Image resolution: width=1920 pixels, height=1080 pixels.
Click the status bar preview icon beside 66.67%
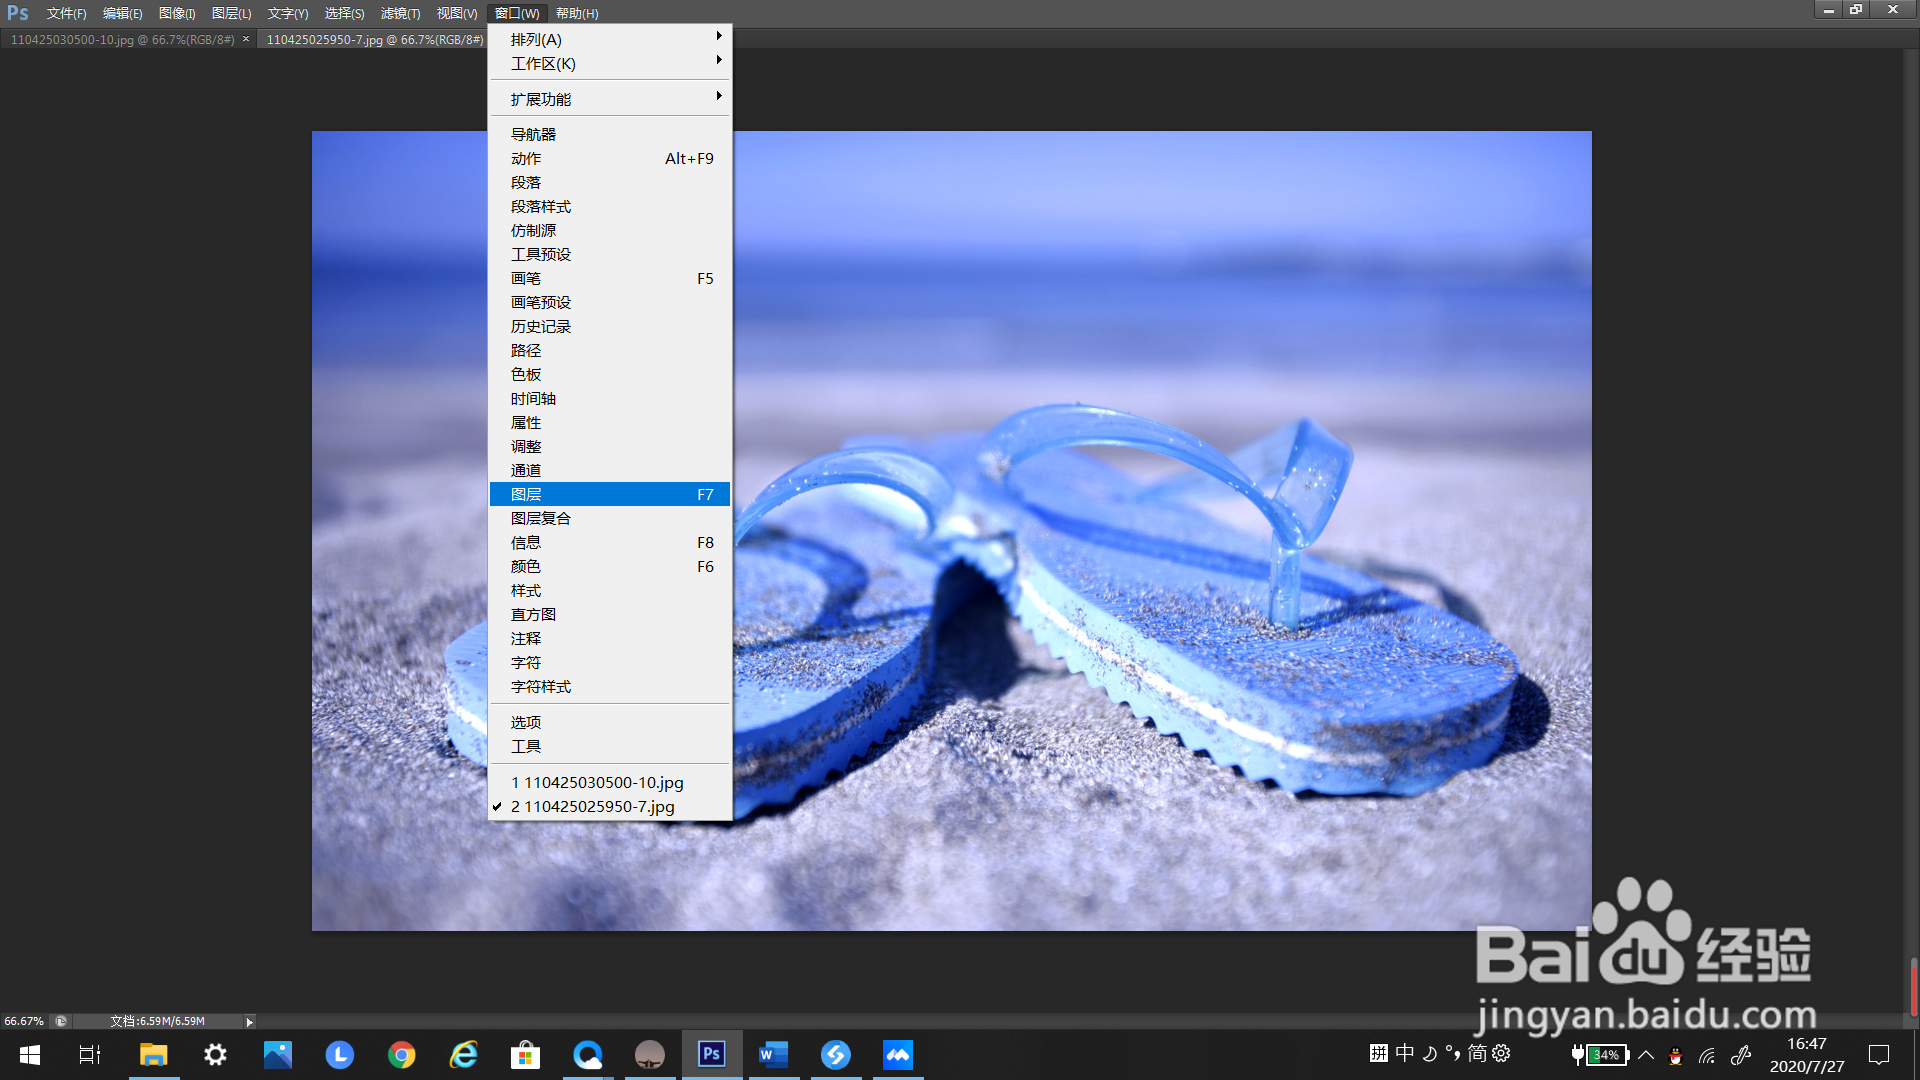tap(61, 1021)
